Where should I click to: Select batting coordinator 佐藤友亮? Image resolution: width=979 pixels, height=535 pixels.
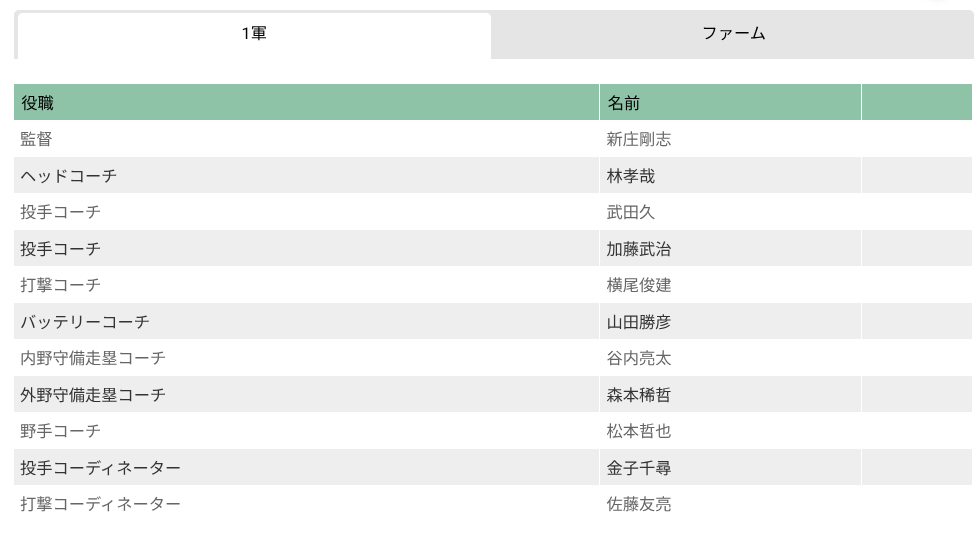639,504
